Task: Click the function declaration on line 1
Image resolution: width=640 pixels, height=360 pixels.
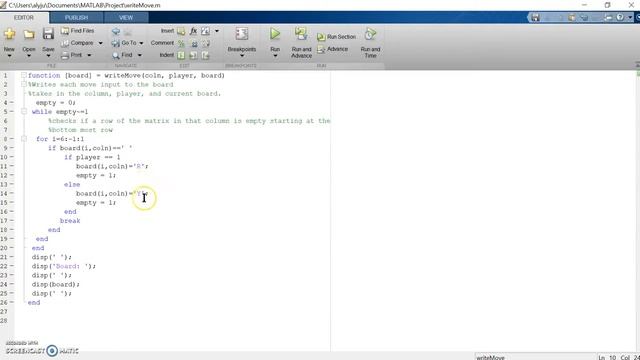Action: 126,75
